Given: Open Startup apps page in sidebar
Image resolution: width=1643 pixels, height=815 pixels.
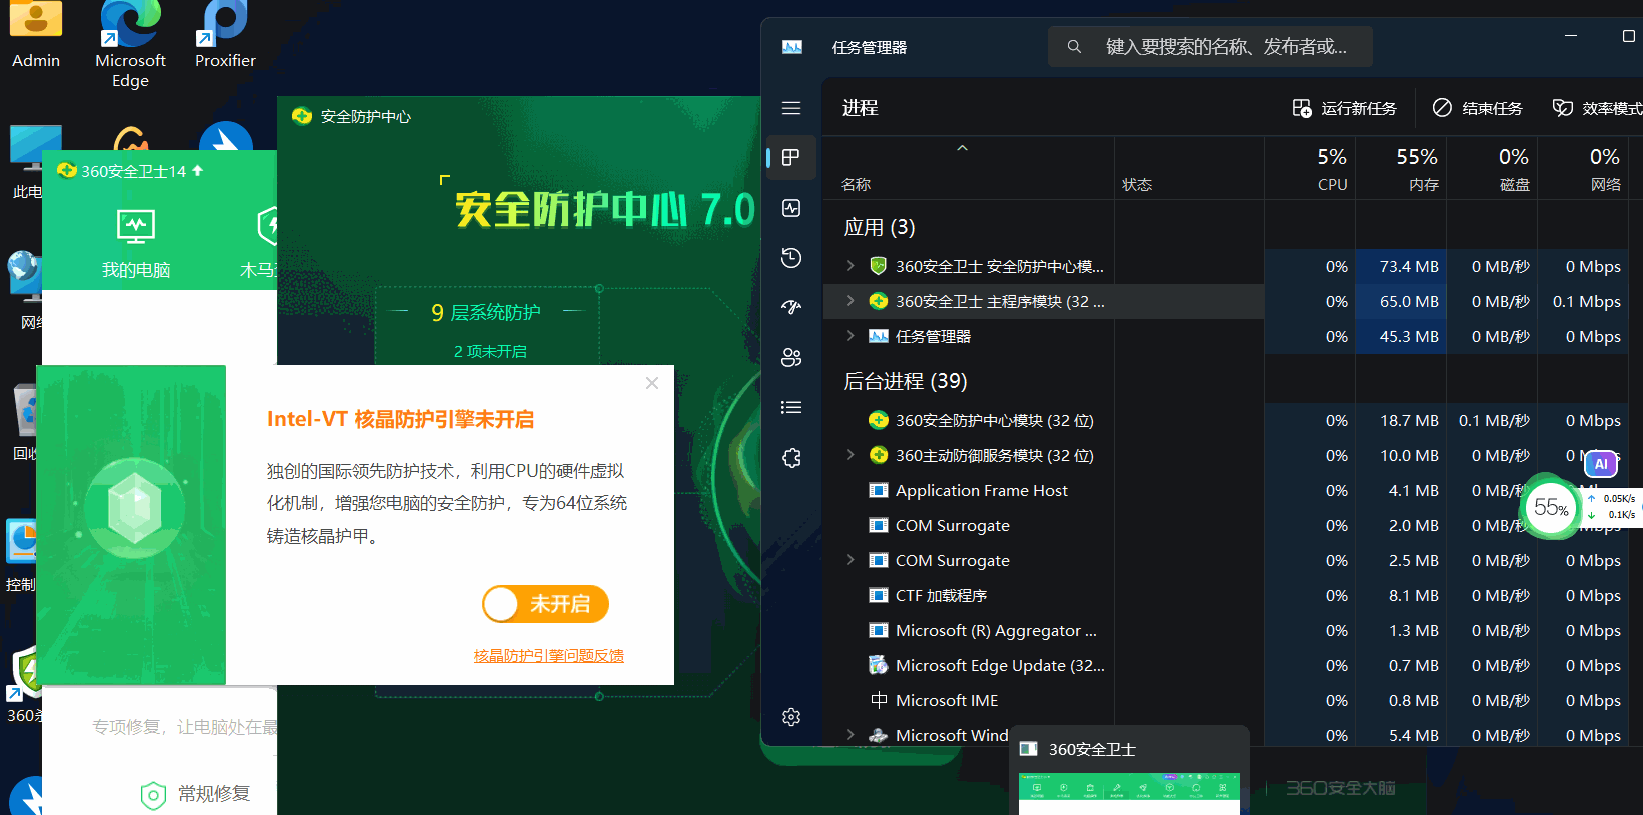Looking at the screenshot, I should (x=791, y=307).
